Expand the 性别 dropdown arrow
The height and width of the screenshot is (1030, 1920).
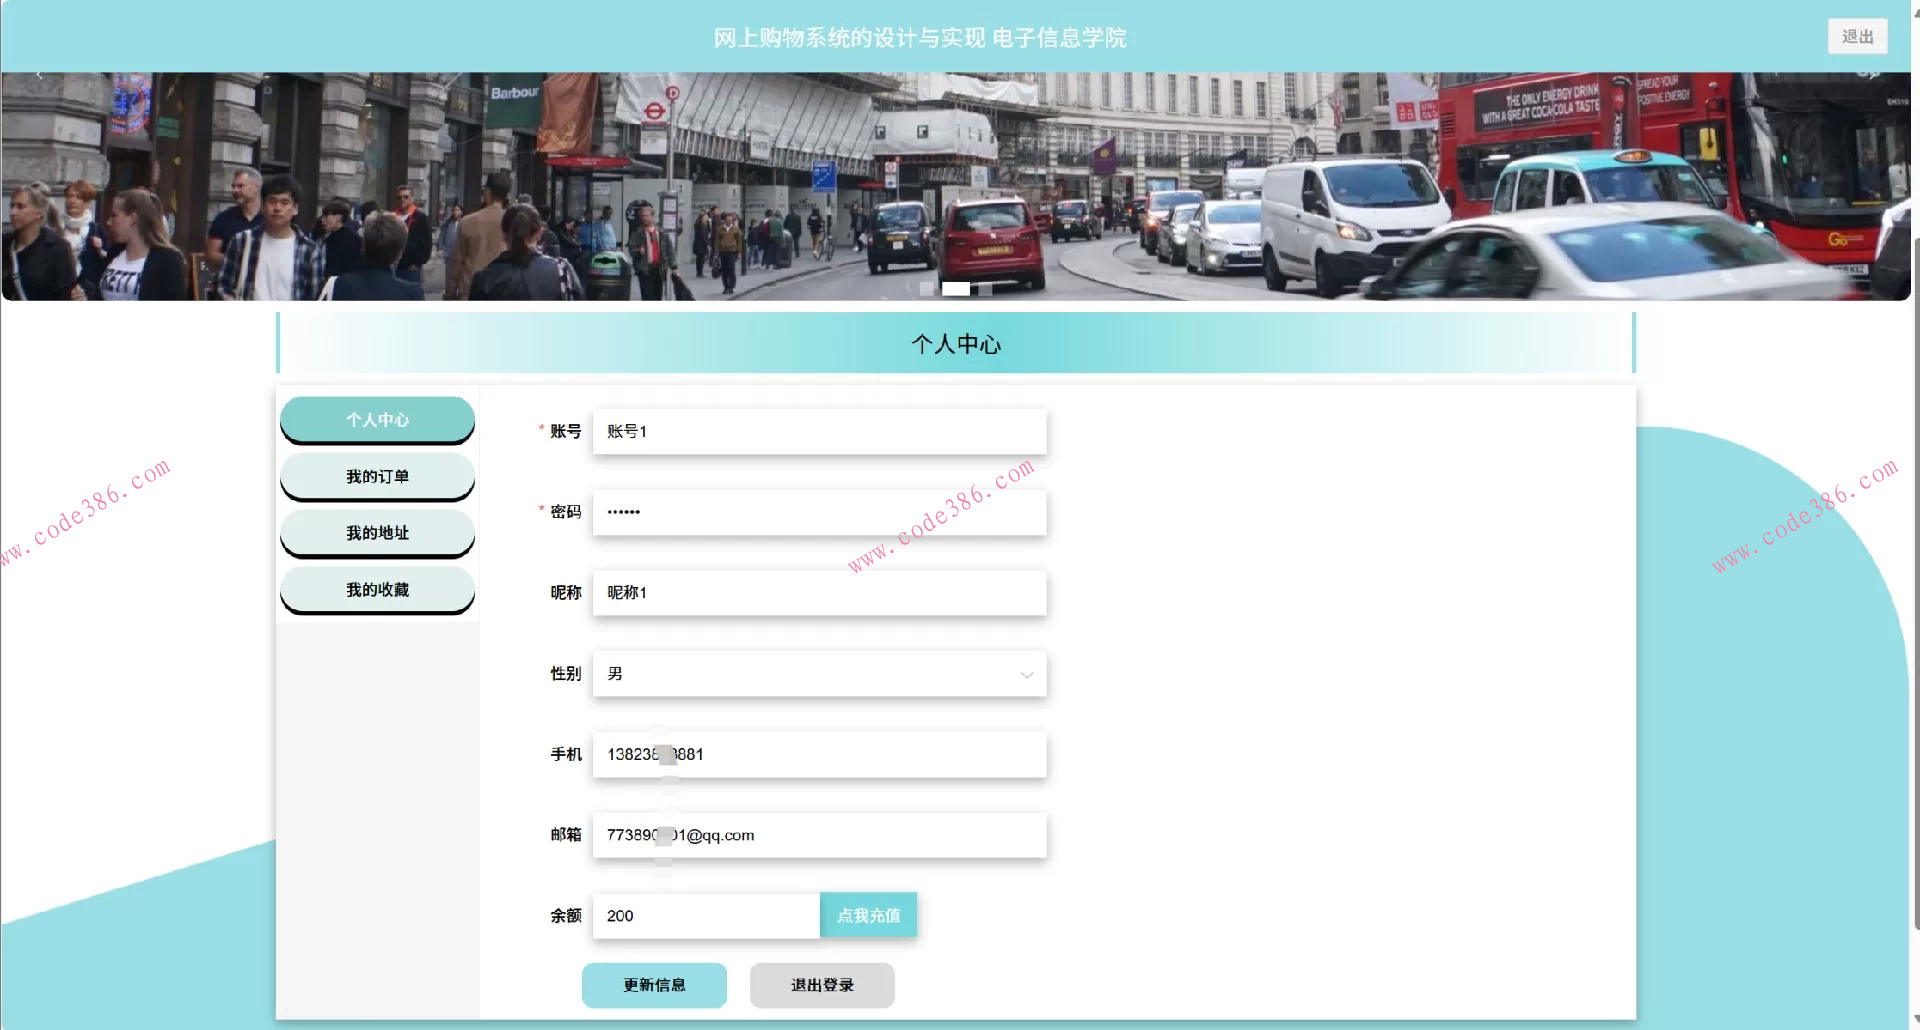[x=1026, y=675]
